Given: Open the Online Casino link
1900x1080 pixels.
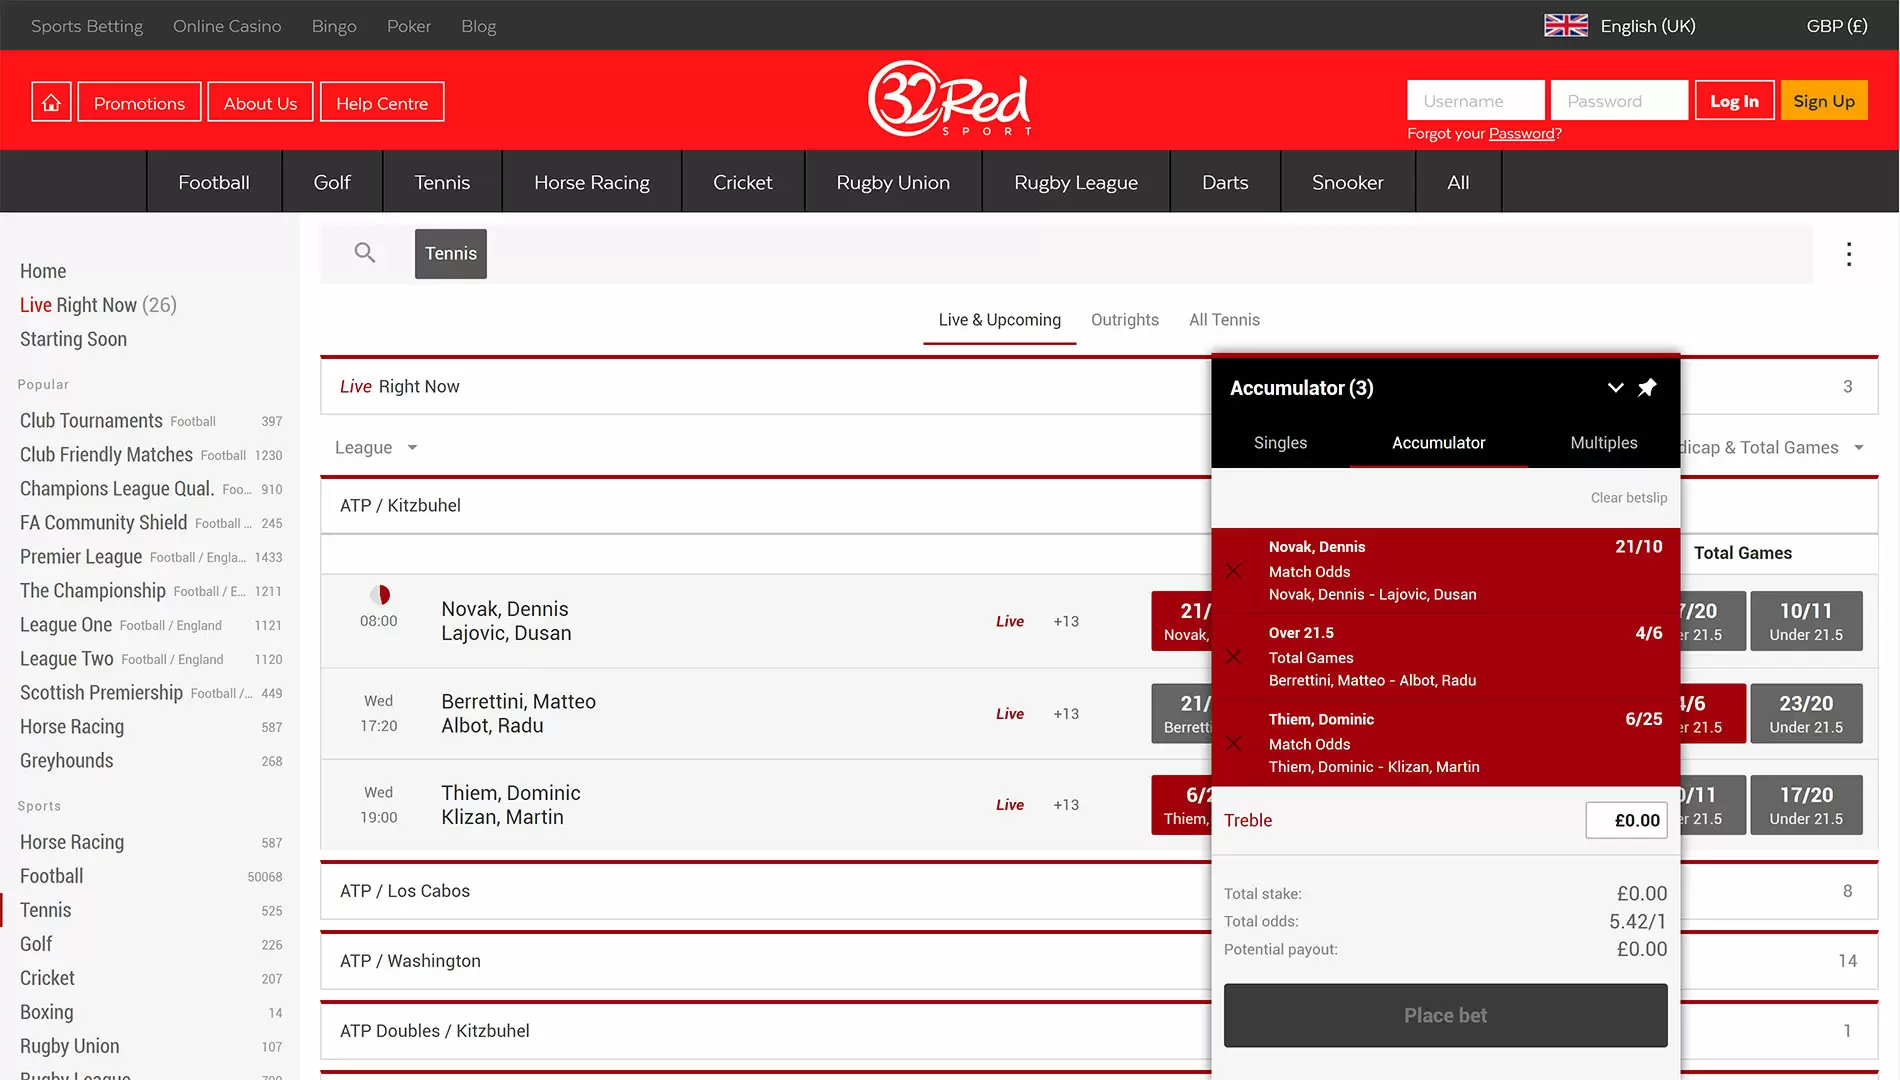Looking at the screenshot, I should tap(227, 26).
